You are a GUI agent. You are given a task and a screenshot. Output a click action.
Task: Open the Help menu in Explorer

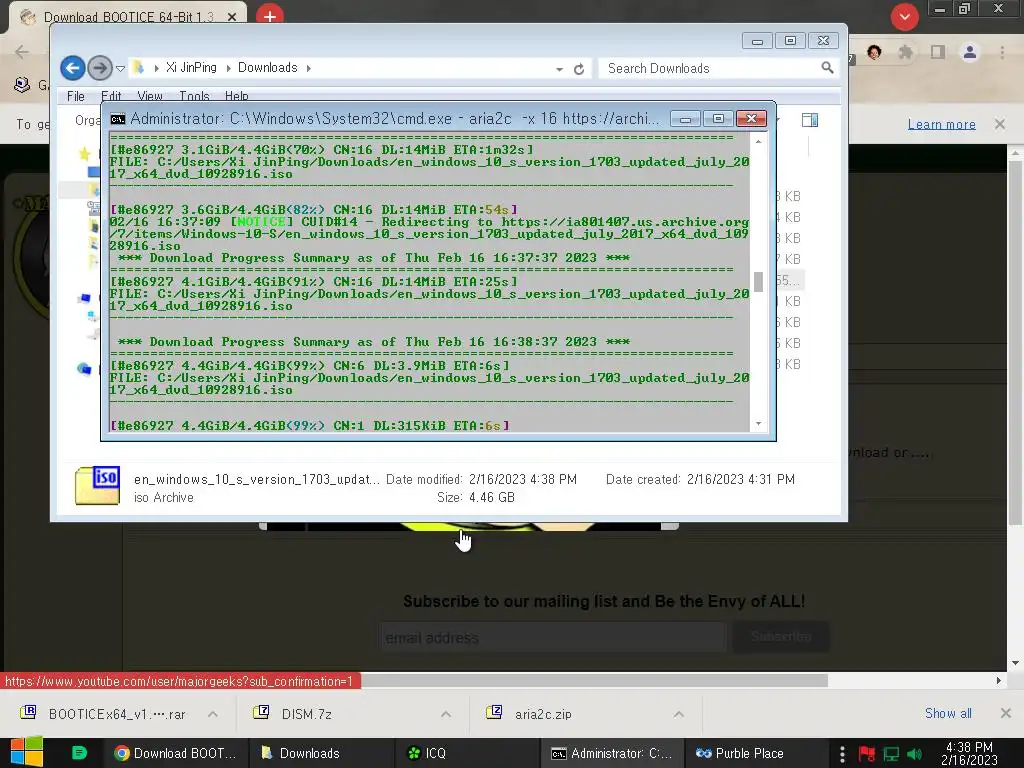click(x=236, y=96)
